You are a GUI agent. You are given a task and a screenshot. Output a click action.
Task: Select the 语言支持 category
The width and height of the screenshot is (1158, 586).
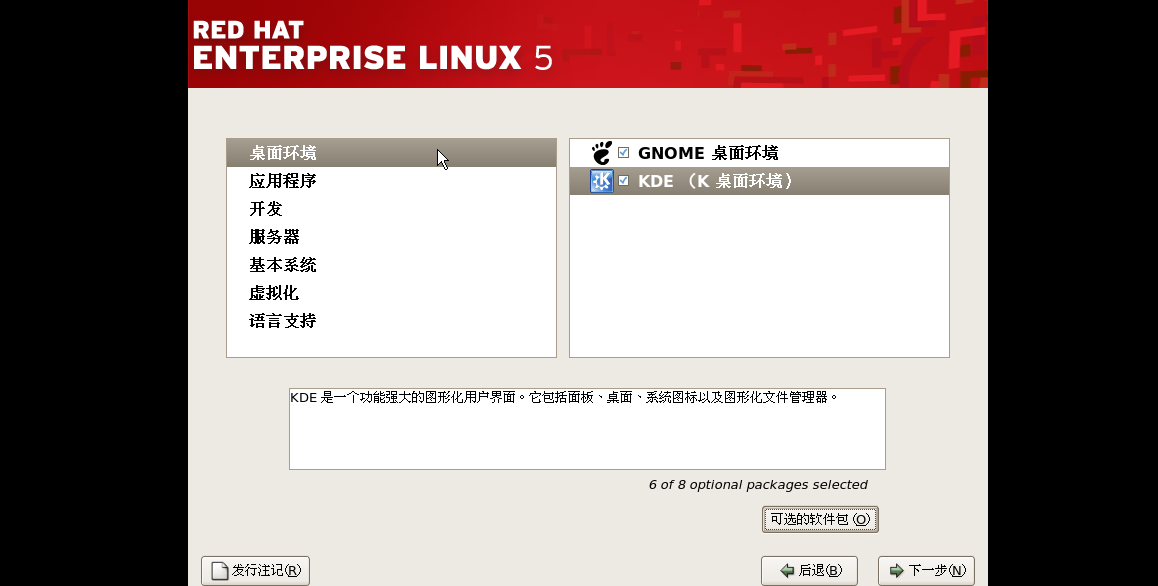pyautogui.click(x=283, y=320)
